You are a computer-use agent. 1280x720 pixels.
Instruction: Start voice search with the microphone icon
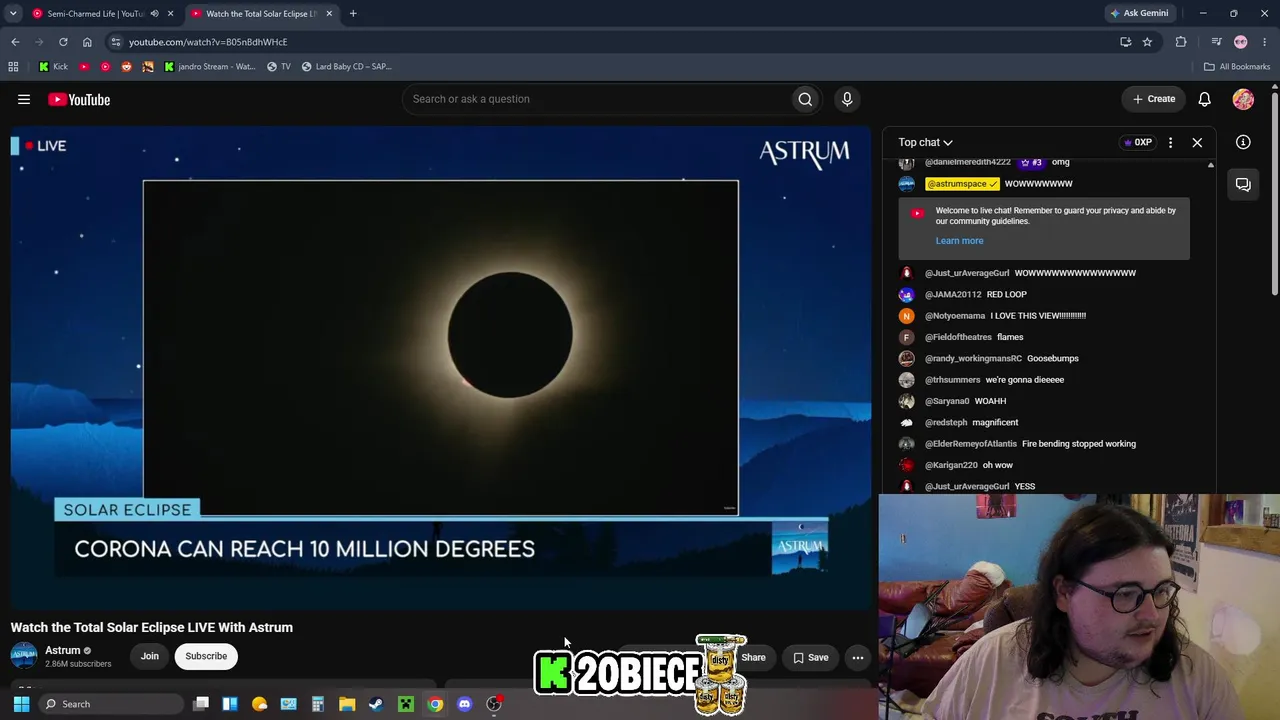[847, 99]
